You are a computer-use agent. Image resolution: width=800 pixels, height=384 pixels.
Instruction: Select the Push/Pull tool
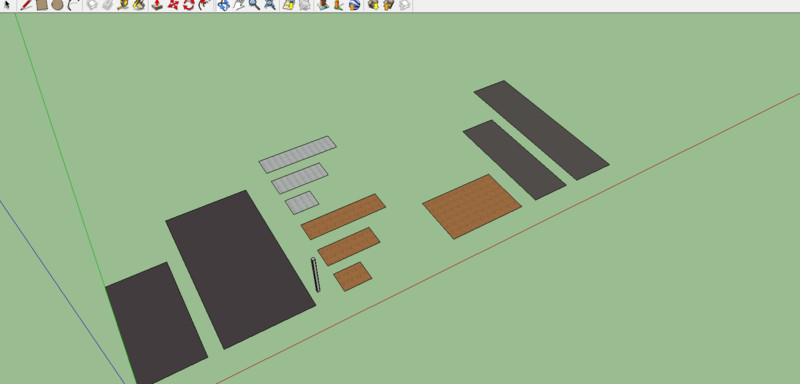[157, 5]
